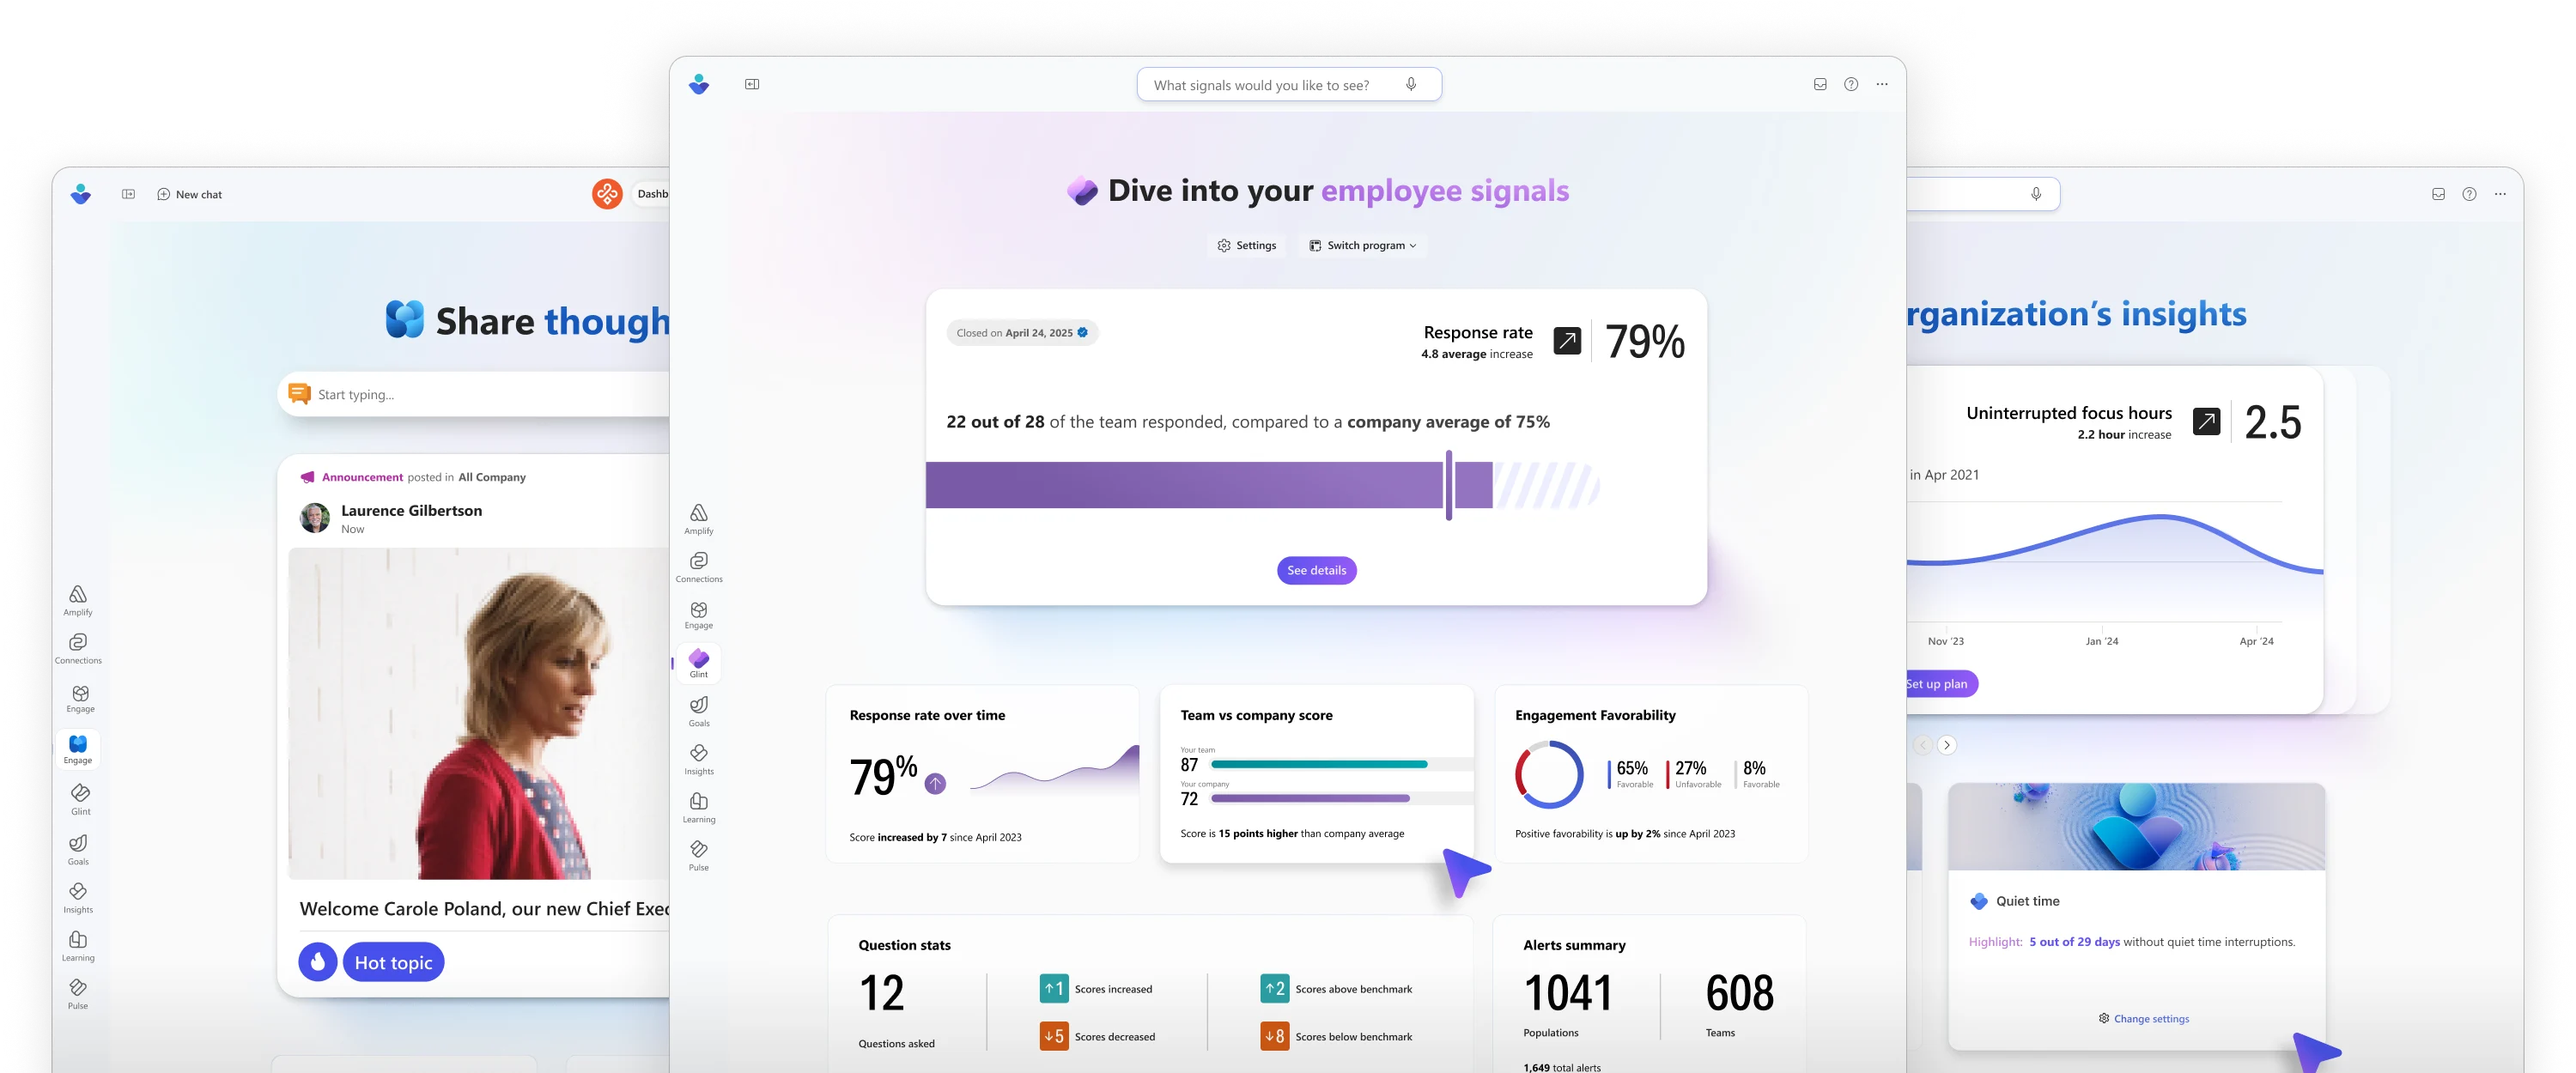2576x1073 pixels.
Task: Click Laurence Gilbertson's avatar
Action: (x=315, y=518)
